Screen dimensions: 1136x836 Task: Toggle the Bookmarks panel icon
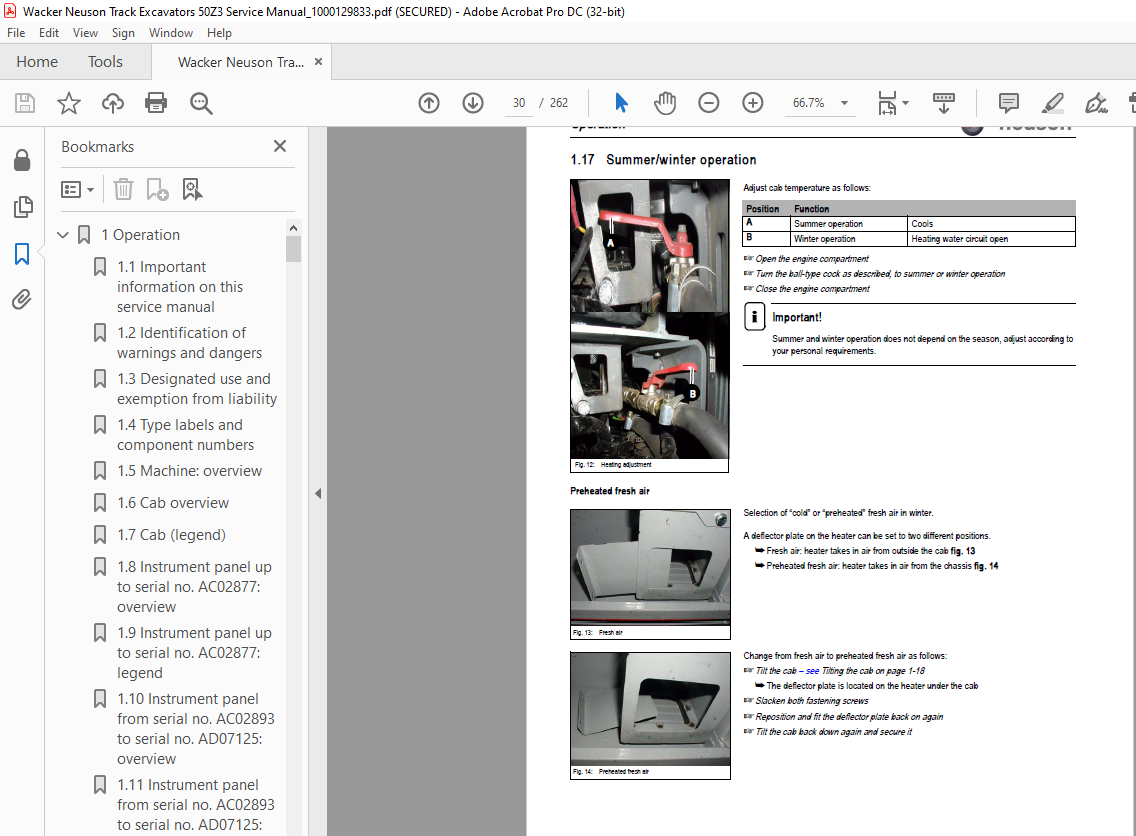pos(22,254)
